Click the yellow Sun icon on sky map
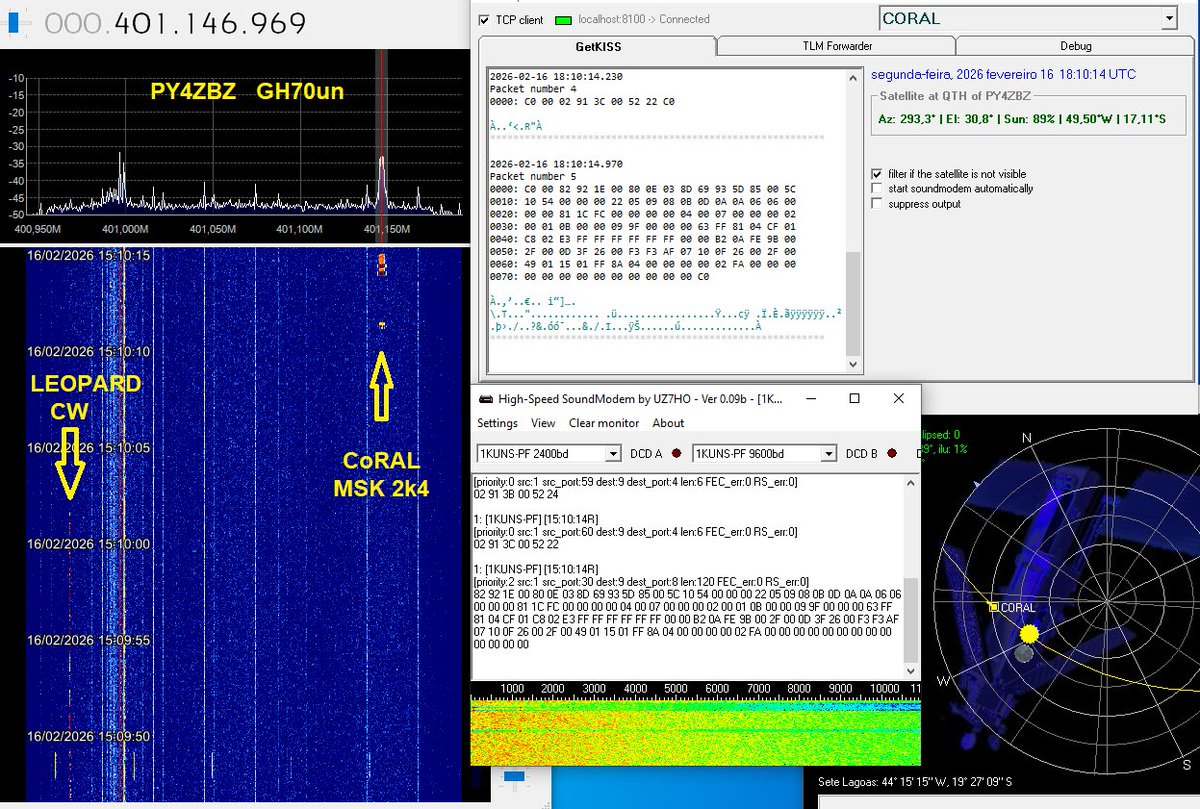 [x=1029, y=634]
